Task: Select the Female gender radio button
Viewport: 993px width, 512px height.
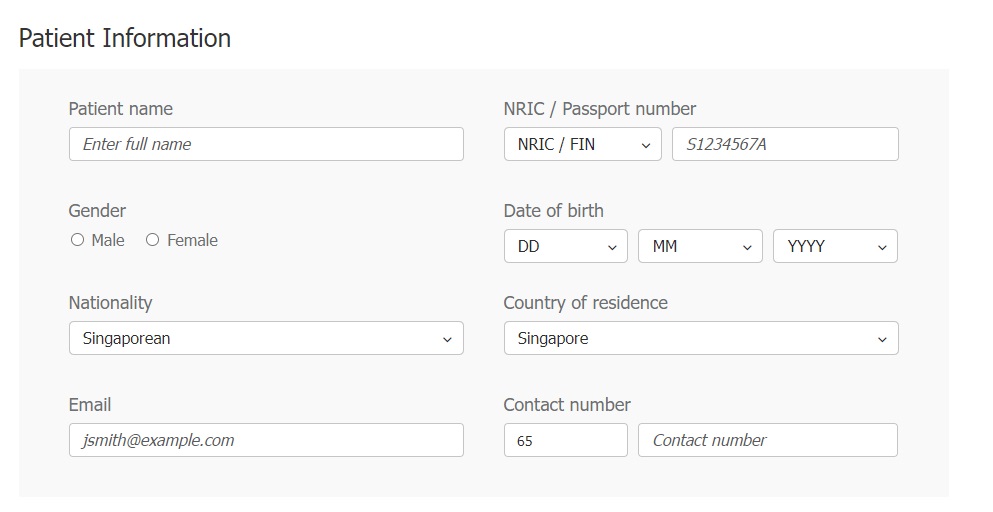Action: pos(153,240)
